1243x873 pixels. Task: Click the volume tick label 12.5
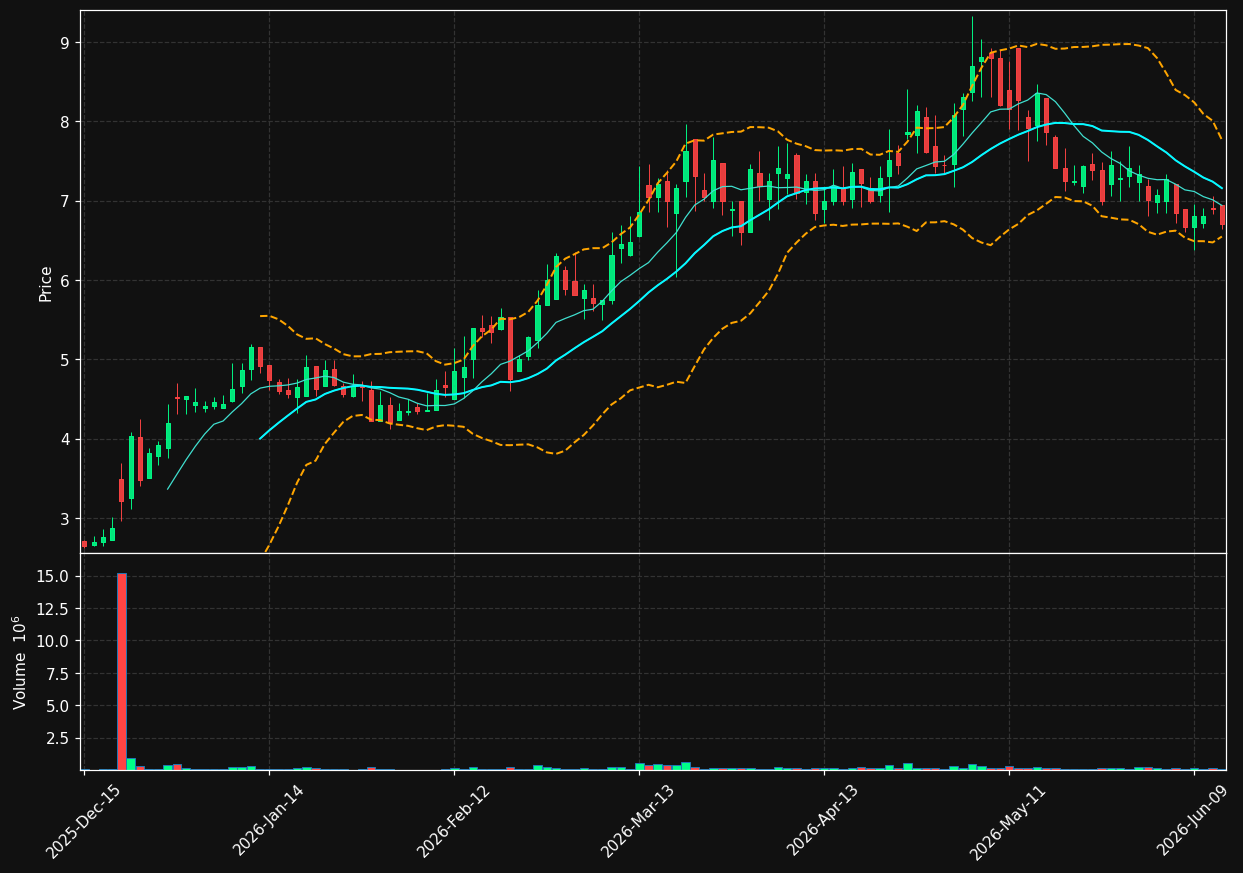[x=55, y=609]
